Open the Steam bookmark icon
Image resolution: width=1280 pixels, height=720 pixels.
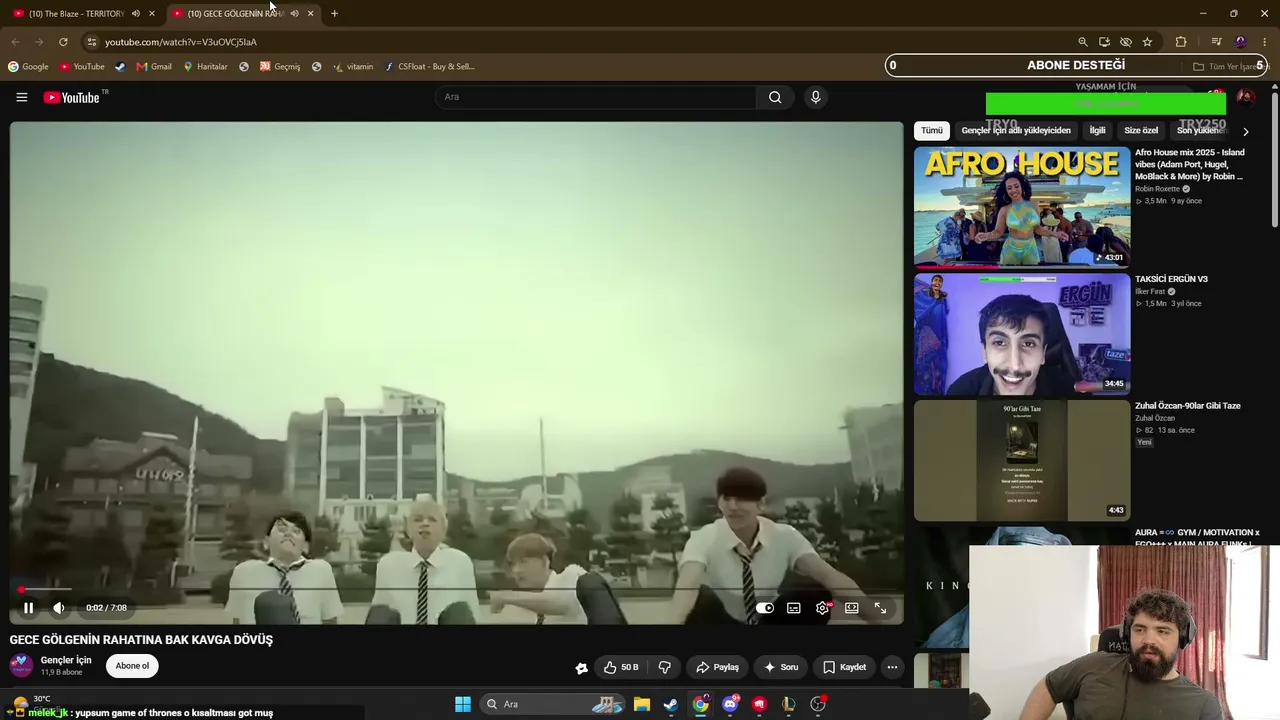point(120,67)
